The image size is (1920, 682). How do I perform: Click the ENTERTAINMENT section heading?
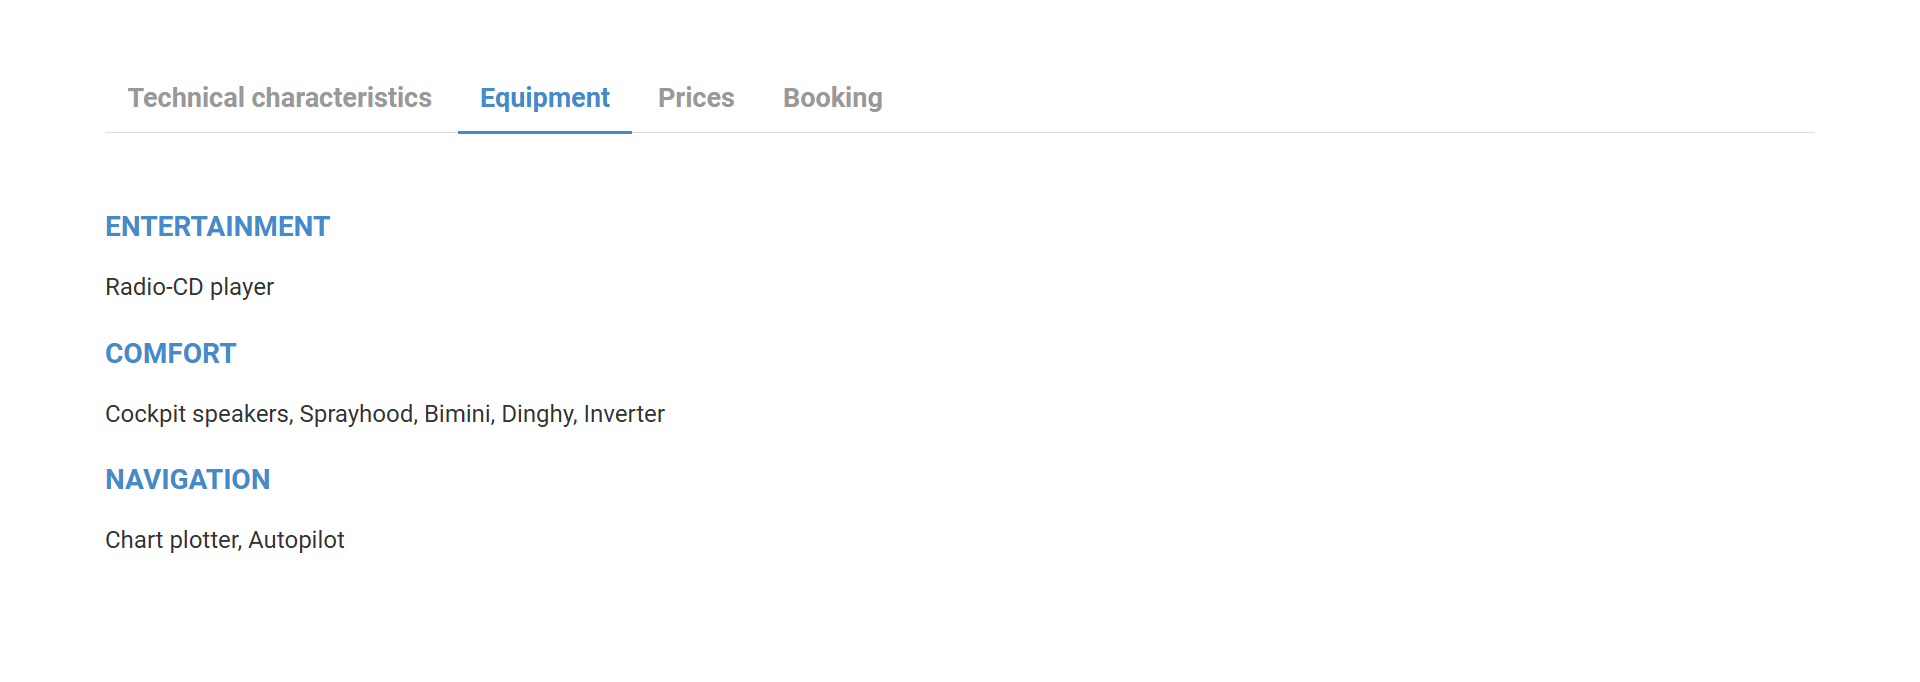point(217,227)
